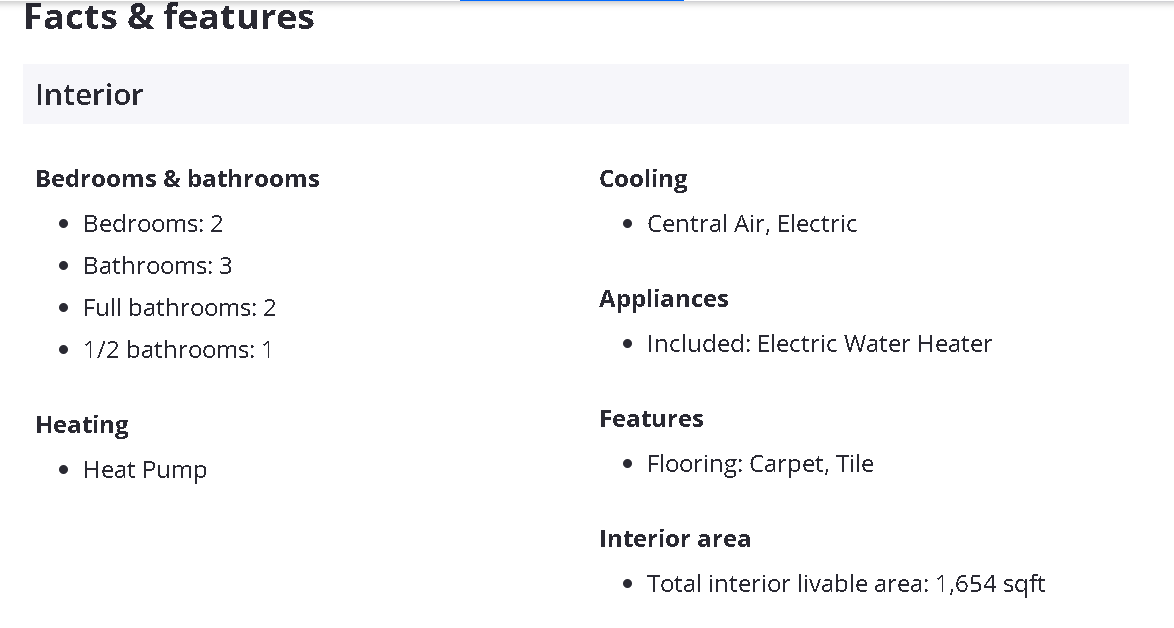Click the Appliances subheading
The height and width of the screenshot is (628, 1174).
[663, 299]
